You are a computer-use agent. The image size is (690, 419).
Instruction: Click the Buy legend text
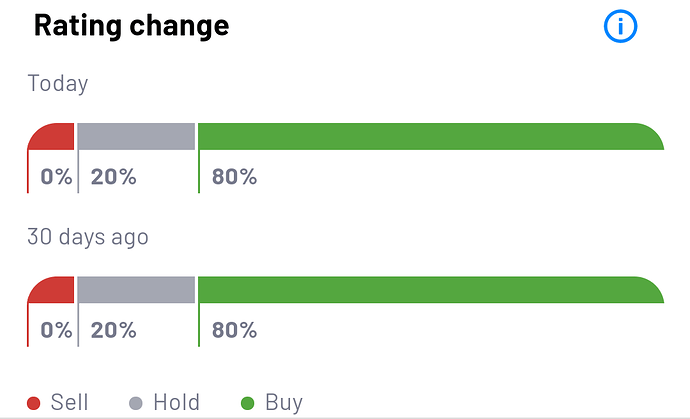click(284, 403)
